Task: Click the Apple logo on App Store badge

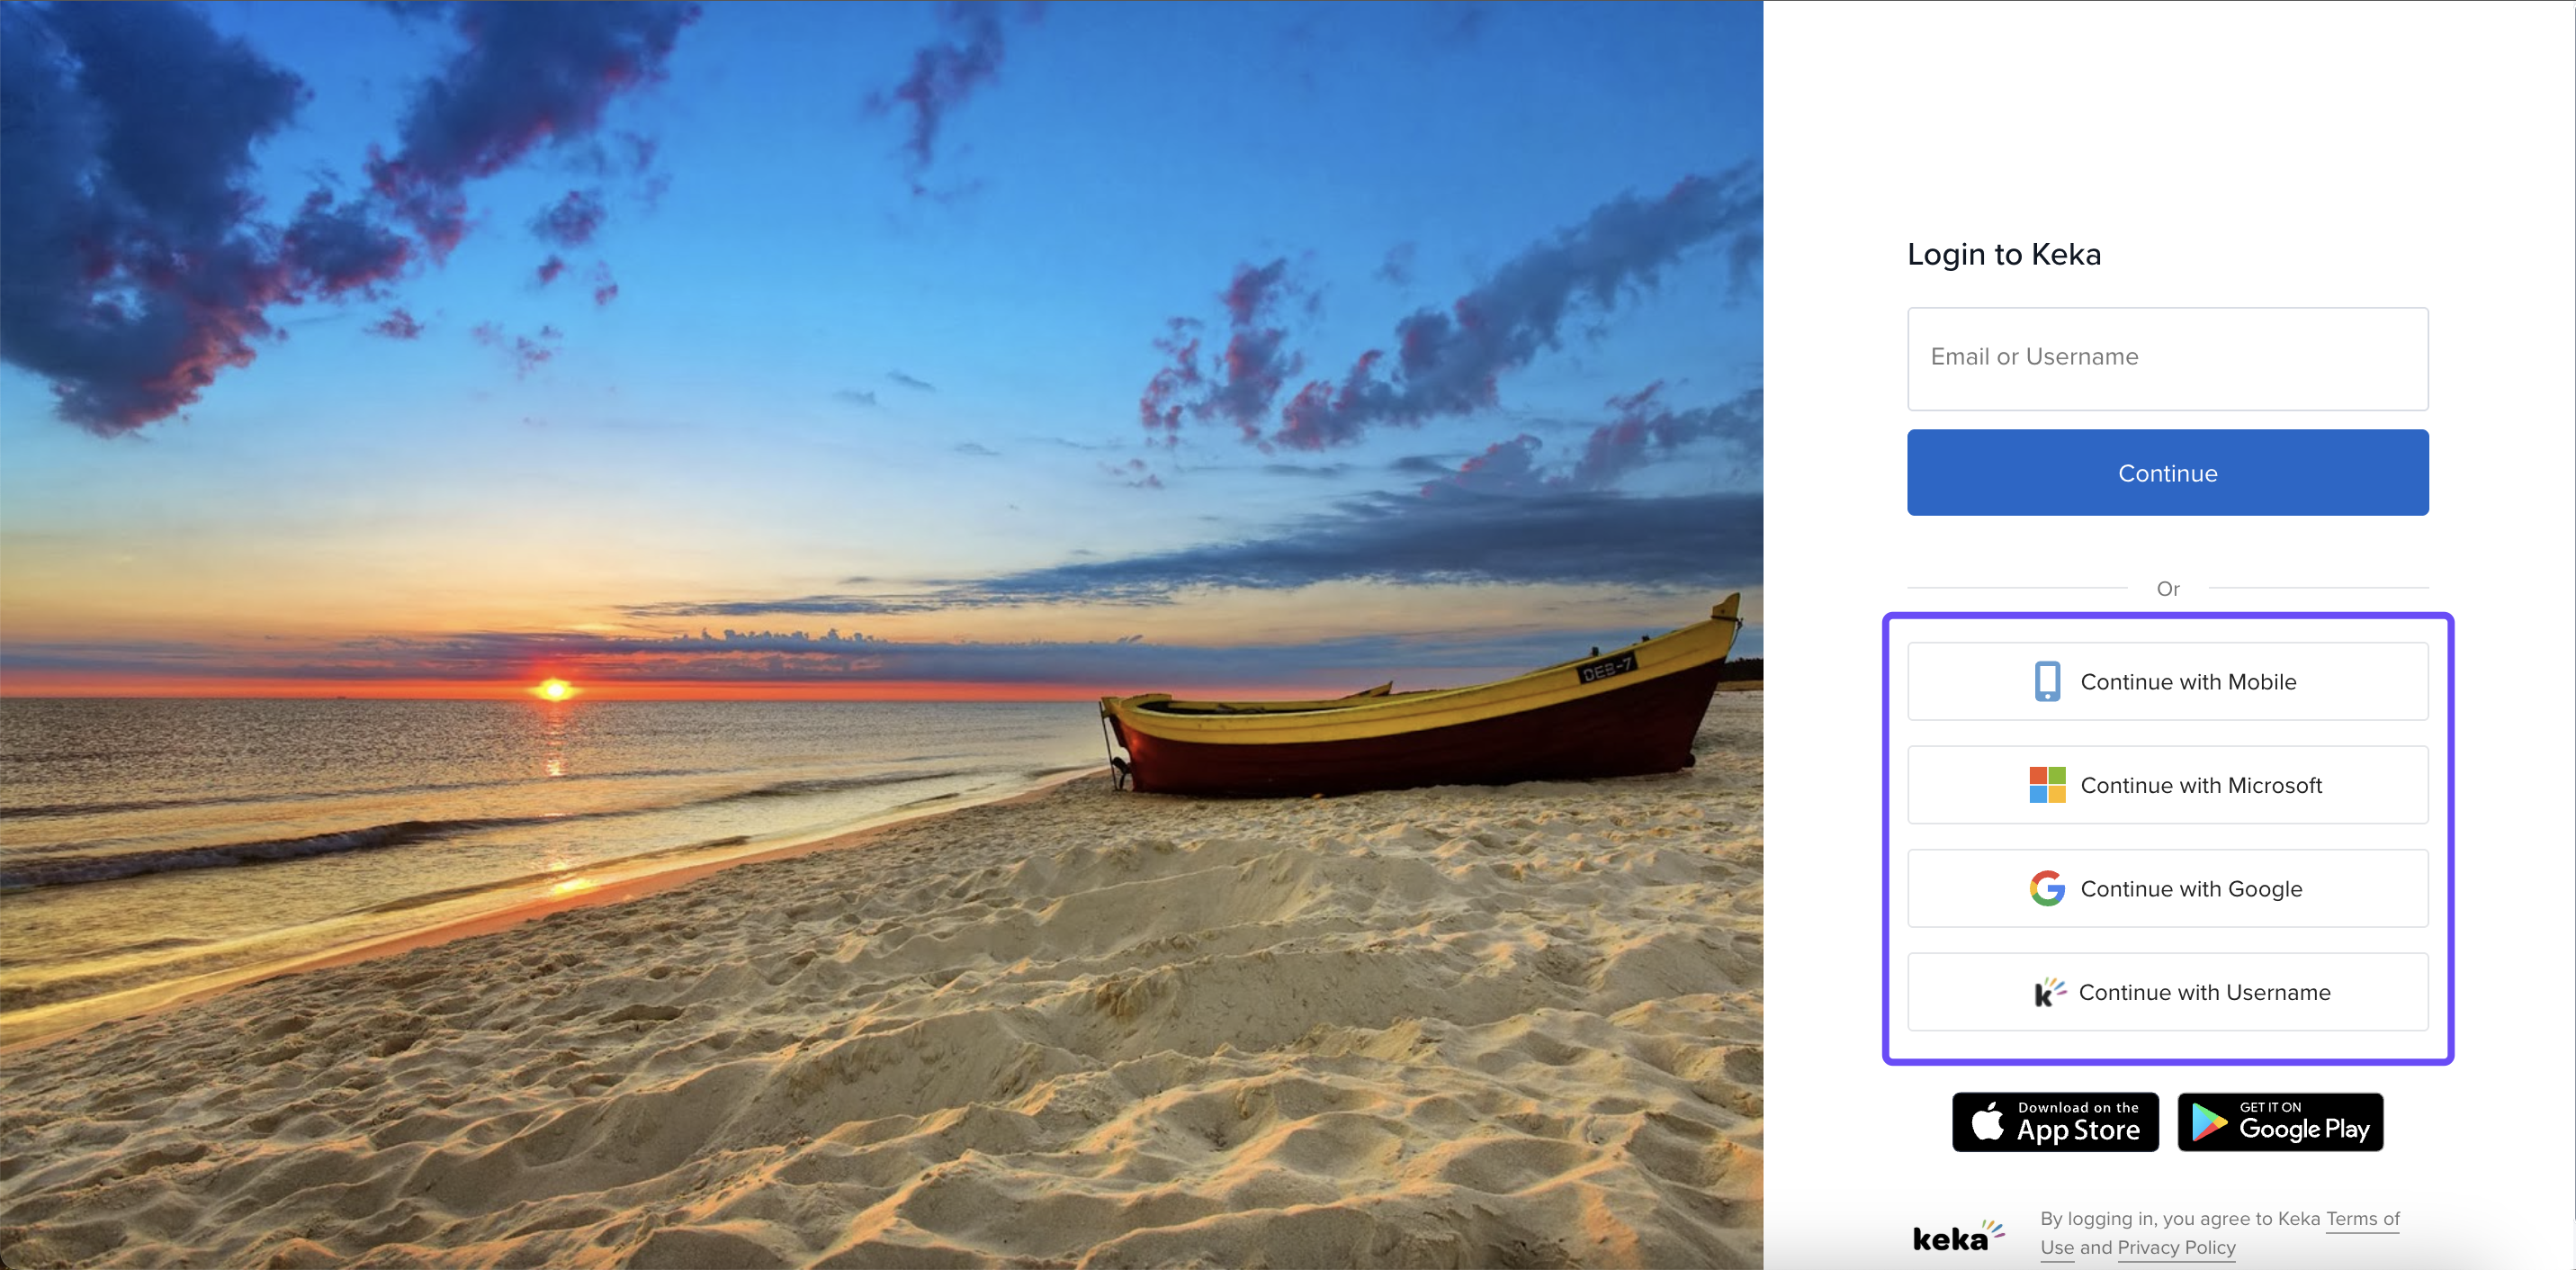Action: [x=1988, y=1121]
